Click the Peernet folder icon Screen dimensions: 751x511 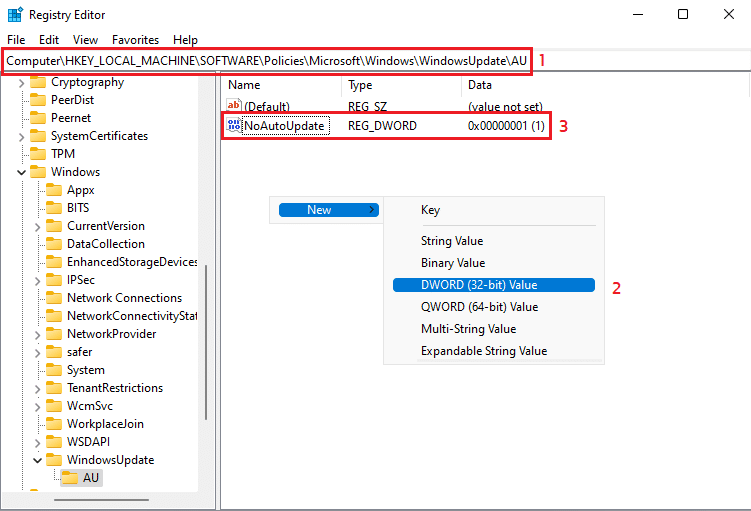[38, 118]
